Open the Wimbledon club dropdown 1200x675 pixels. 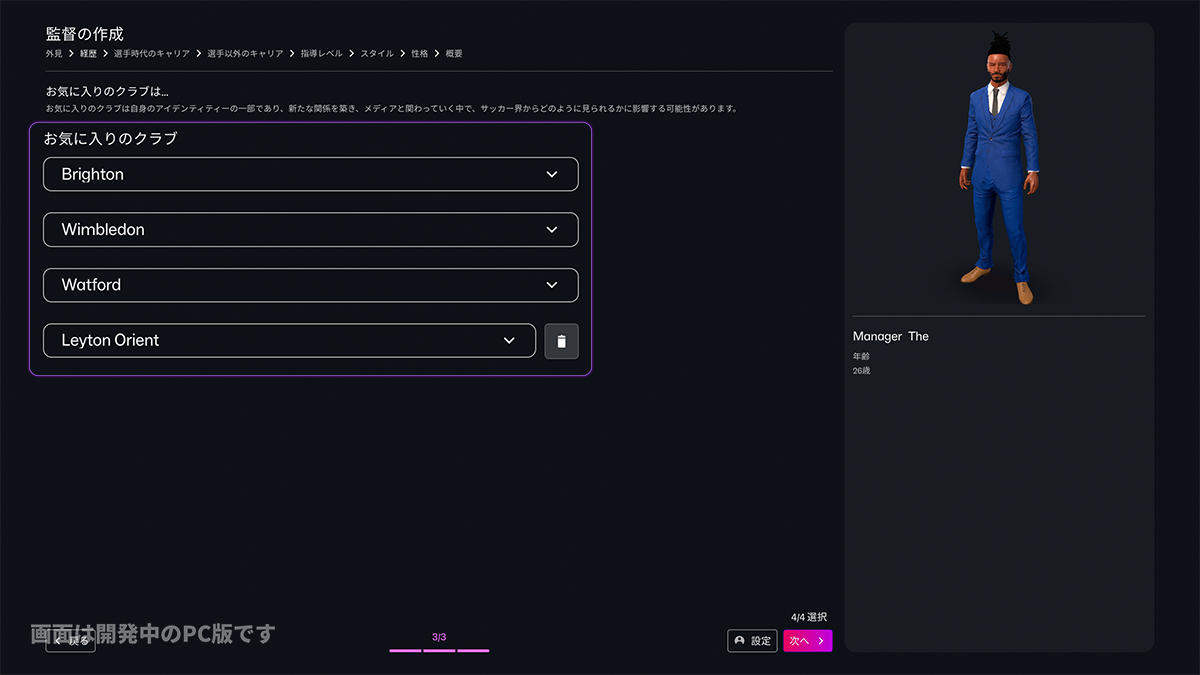tap(310, 229)
